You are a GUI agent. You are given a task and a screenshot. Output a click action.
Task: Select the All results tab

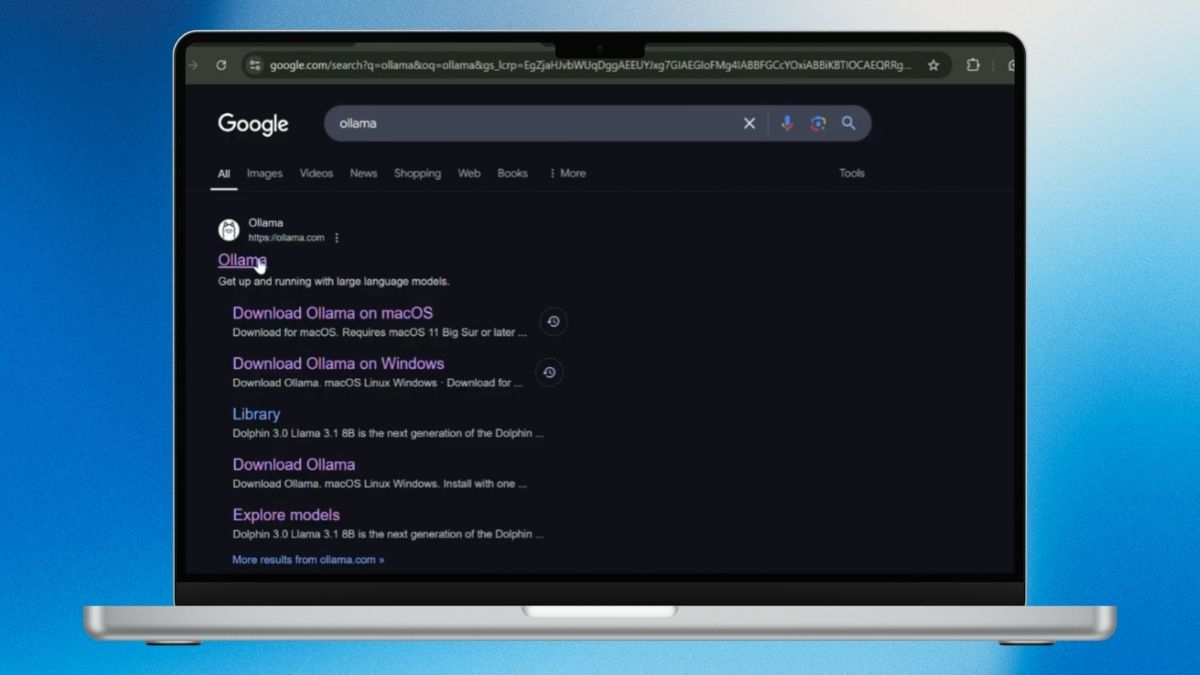click(x=224, y=173)
